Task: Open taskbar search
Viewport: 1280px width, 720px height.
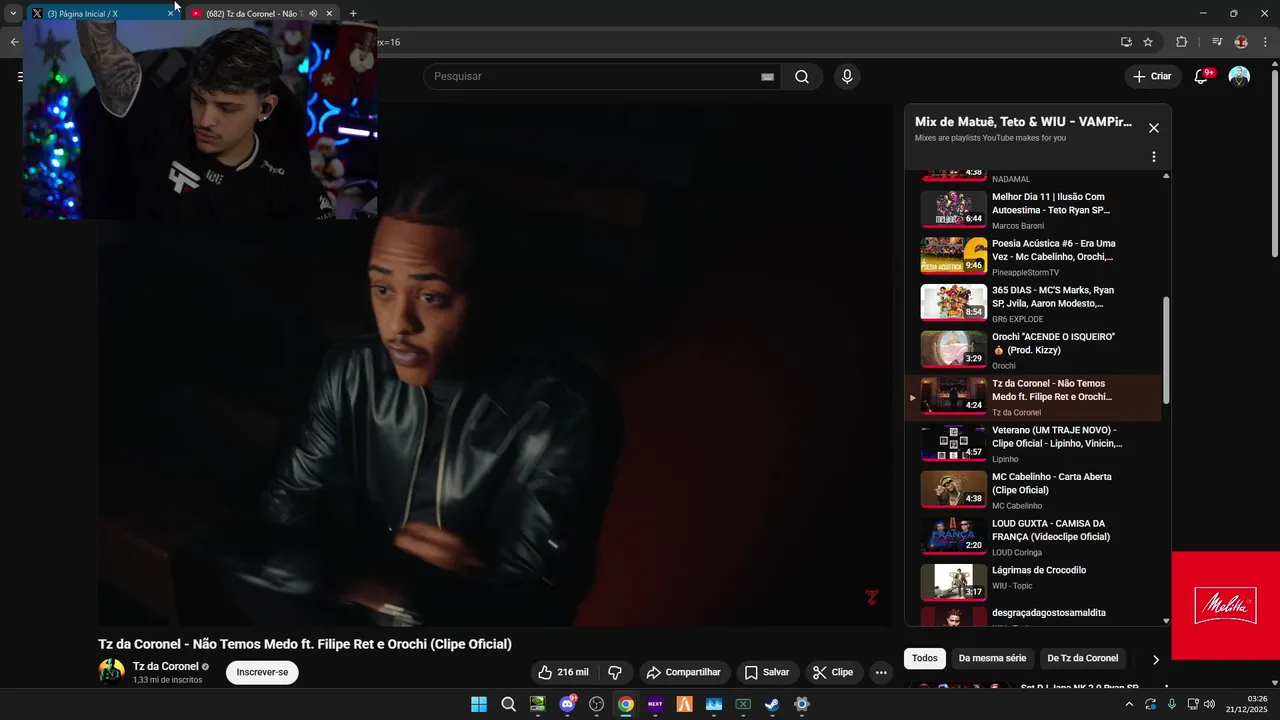Action: click(x=508, y=704)
